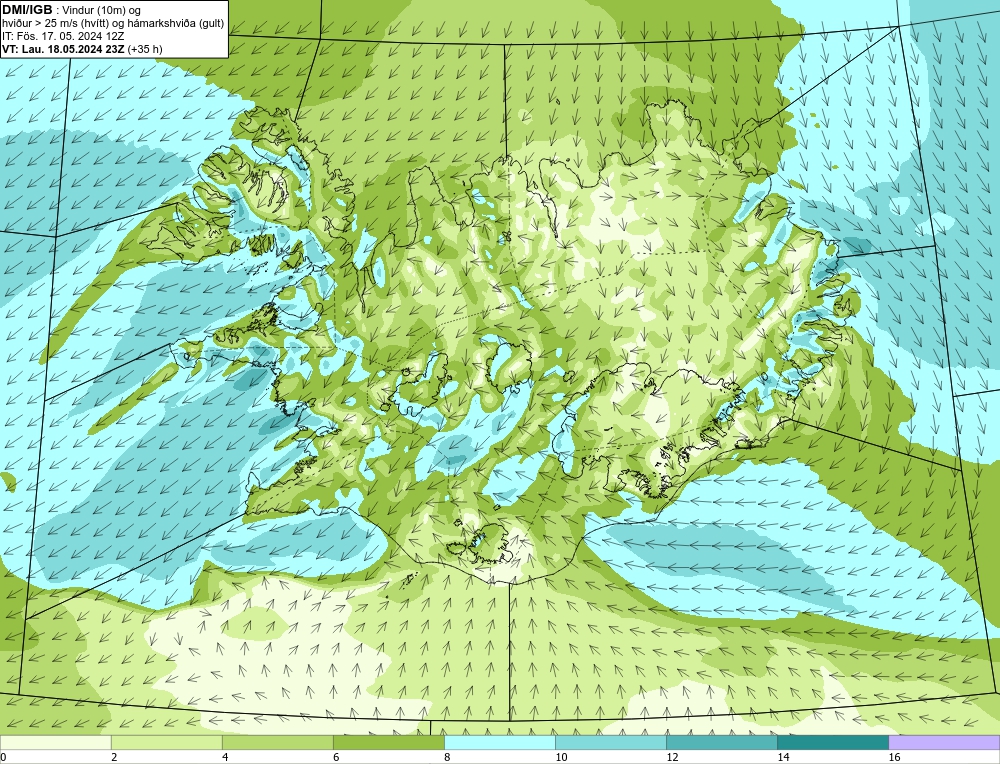
Task: Click the 10–12 m/s light teal legend swatch
Action: [611, 742]
